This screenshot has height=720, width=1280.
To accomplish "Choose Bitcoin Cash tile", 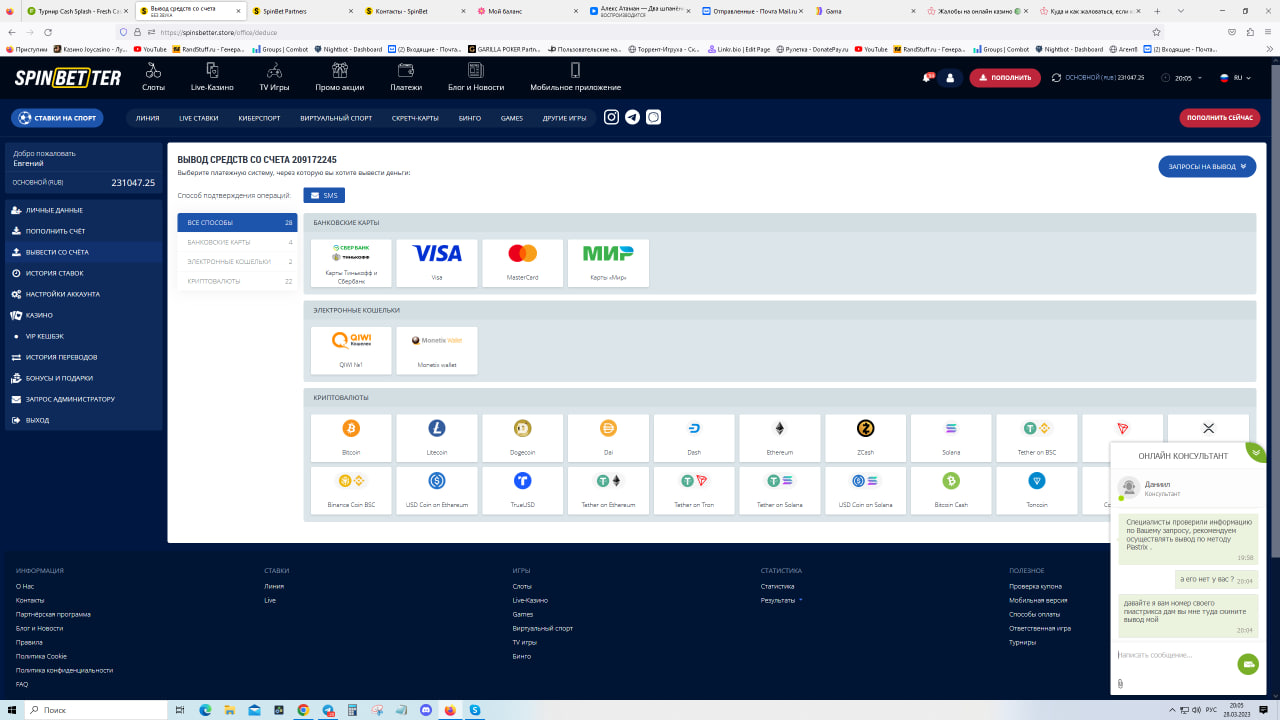I will pyautogui.click(x=951, y=491).
